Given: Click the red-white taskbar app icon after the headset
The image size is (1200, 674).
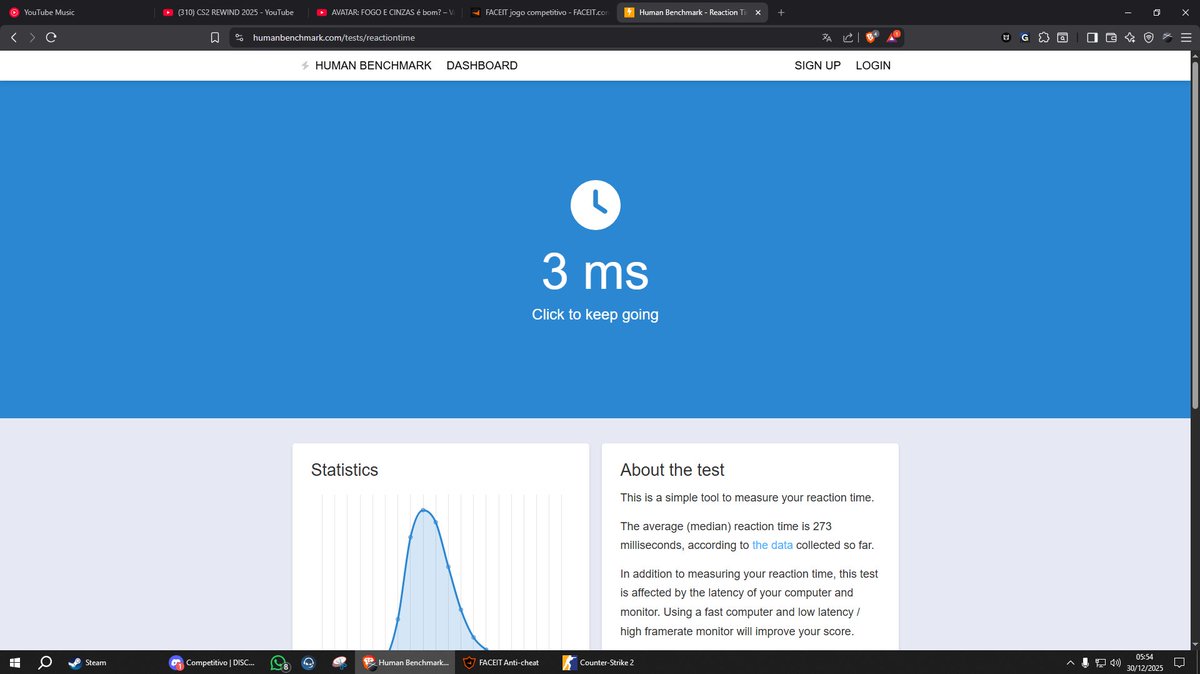Looking at the screenshot, I should pos(339,662).
